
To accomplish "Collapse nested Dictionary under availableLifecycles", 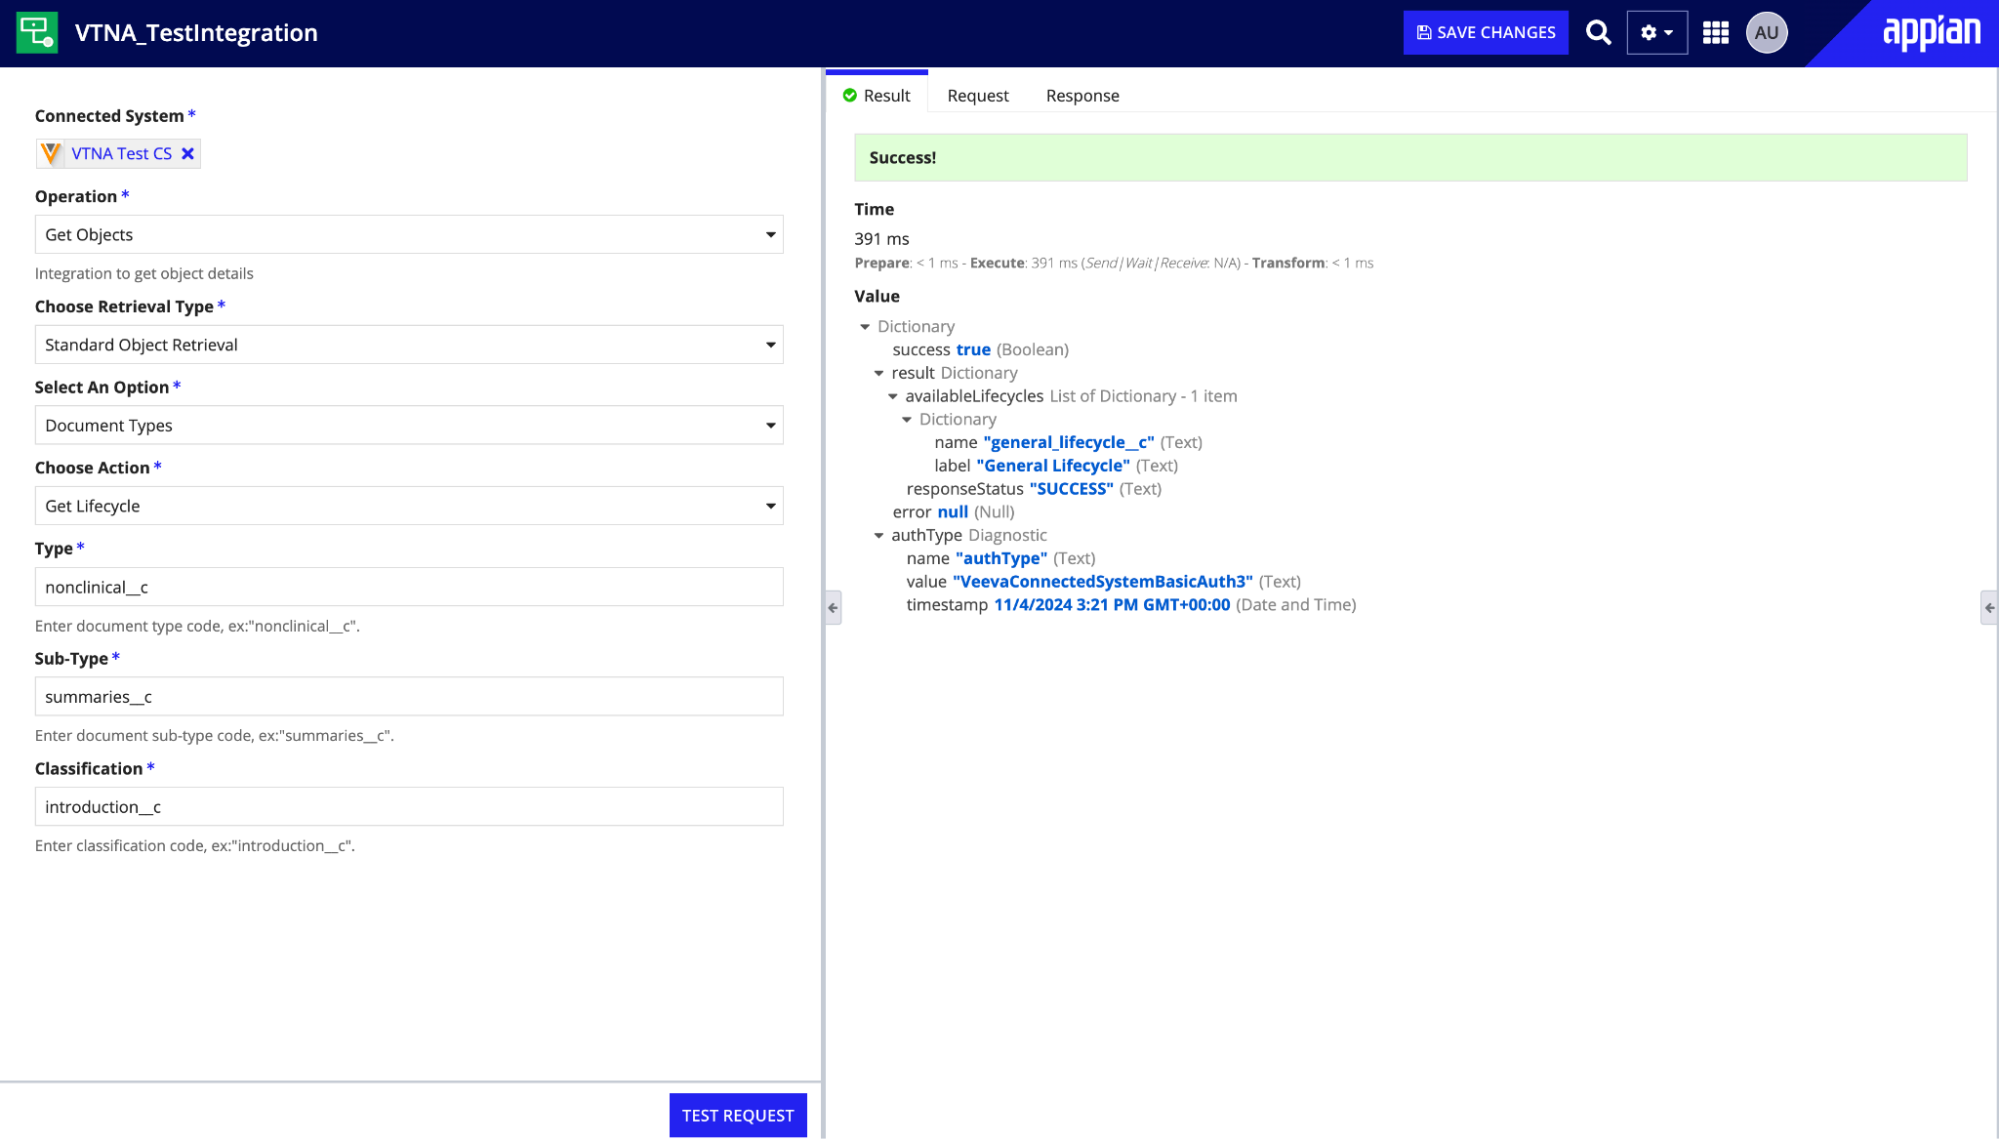I will click(x=907, y=420).
